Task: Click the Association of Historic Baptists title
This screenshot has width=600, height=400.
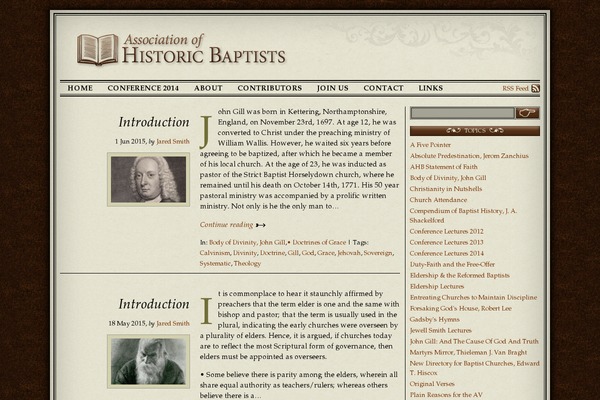Action: pos(204,49)
